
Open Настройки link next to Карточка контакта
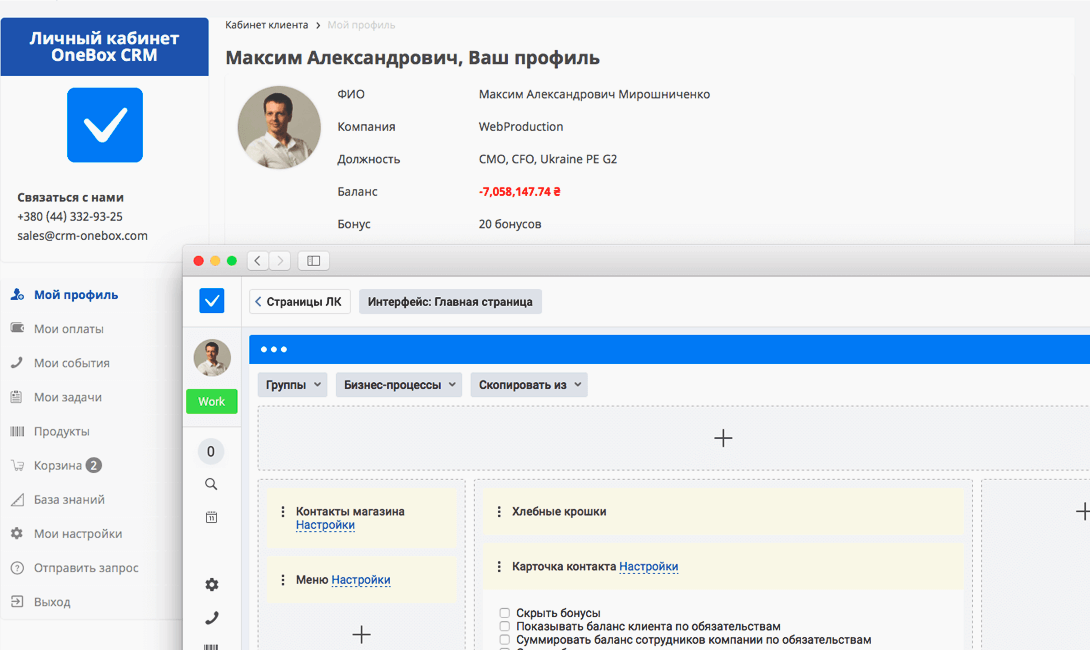pos(649,567)
